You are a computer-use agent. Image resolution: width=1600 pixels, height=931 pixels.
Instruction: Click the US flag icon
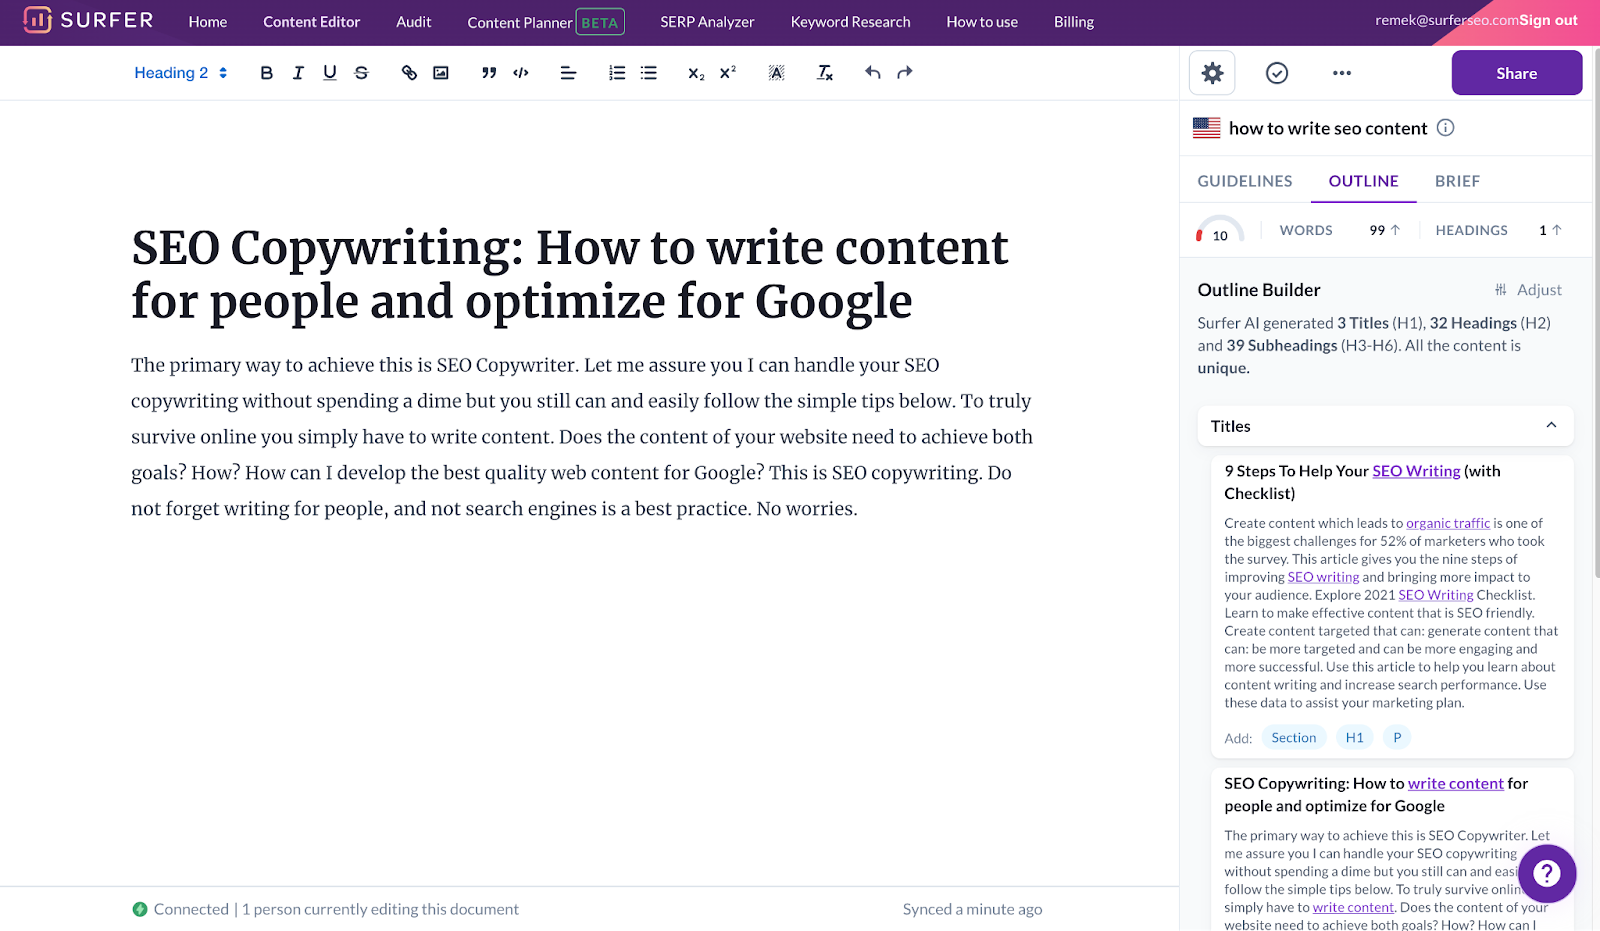[1207, 128]
